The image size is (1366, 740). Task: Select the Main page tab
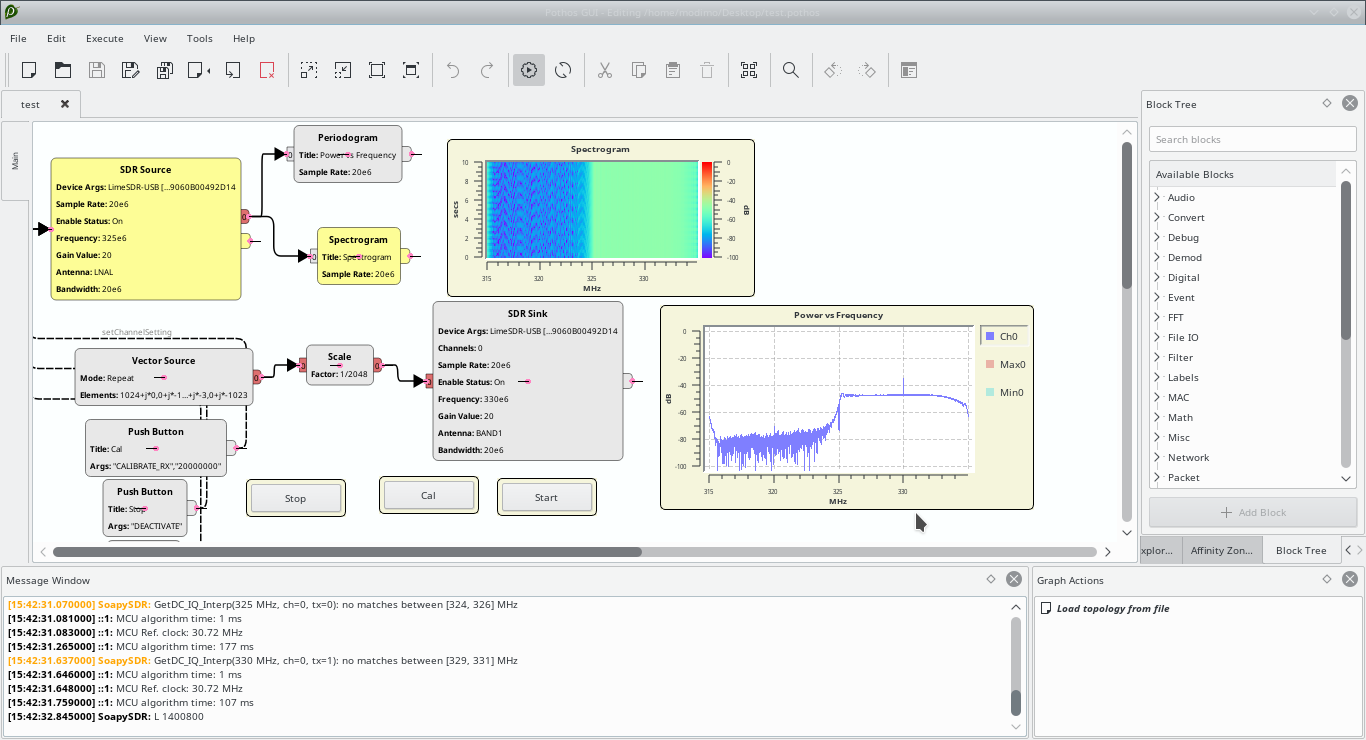click(x=15, y=160)
